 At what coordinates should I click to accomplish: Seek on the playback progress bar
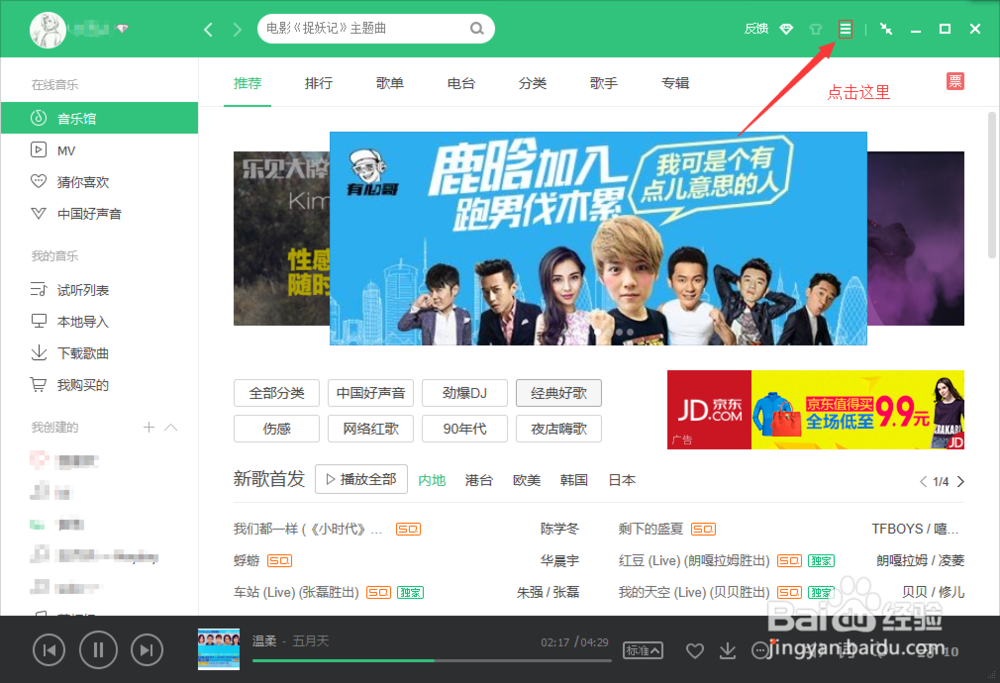(x=432, y=661)
